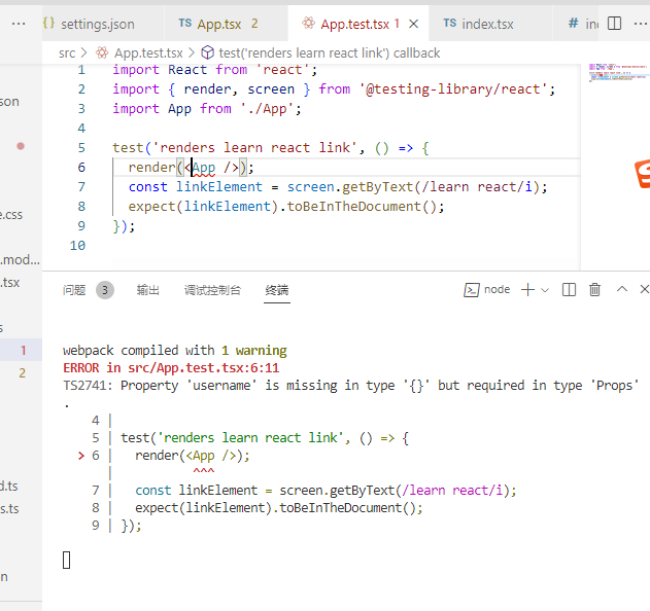Split the terminal pane
Image resolution: width=650 pixels, height=611 pixels.
[569, 290]
